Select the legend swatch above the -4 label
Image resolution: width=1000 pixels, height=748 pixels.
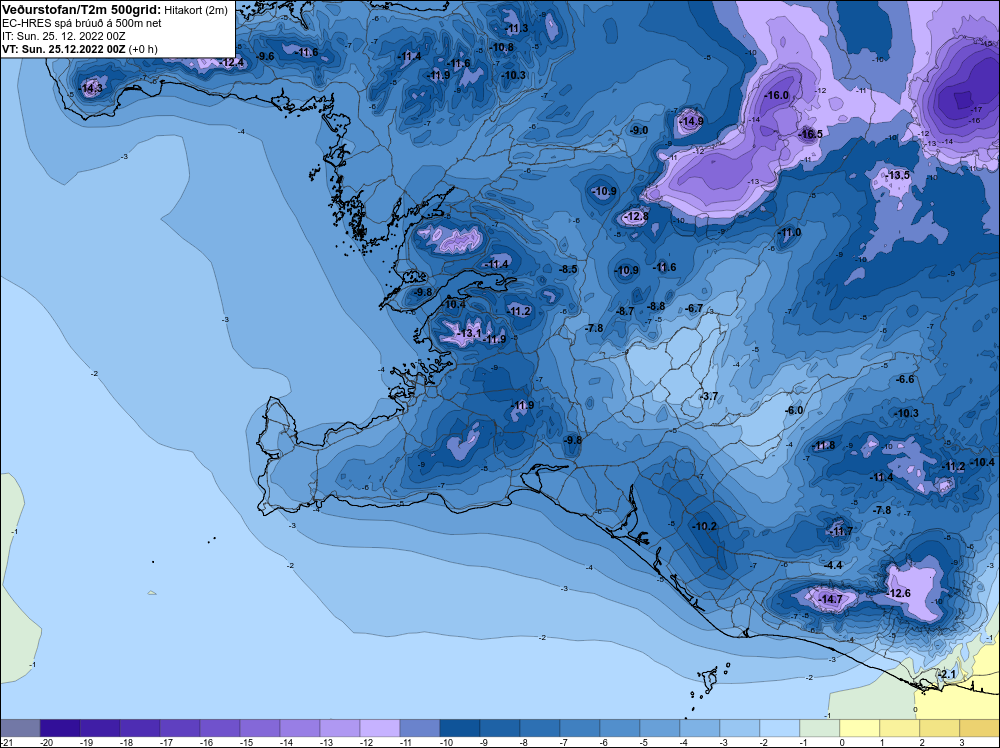coord(700,728)
